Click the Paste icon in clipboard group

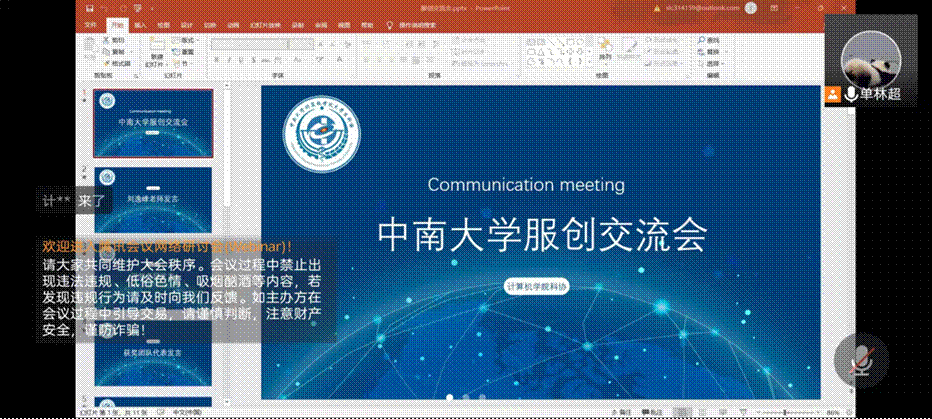point(90,48)
